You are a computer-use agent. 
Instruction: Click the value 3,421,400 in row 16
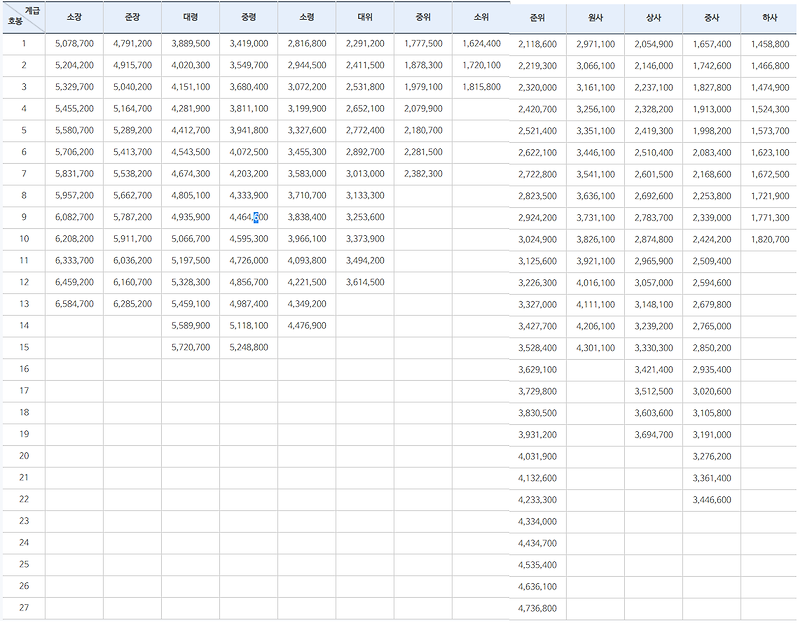654,370
